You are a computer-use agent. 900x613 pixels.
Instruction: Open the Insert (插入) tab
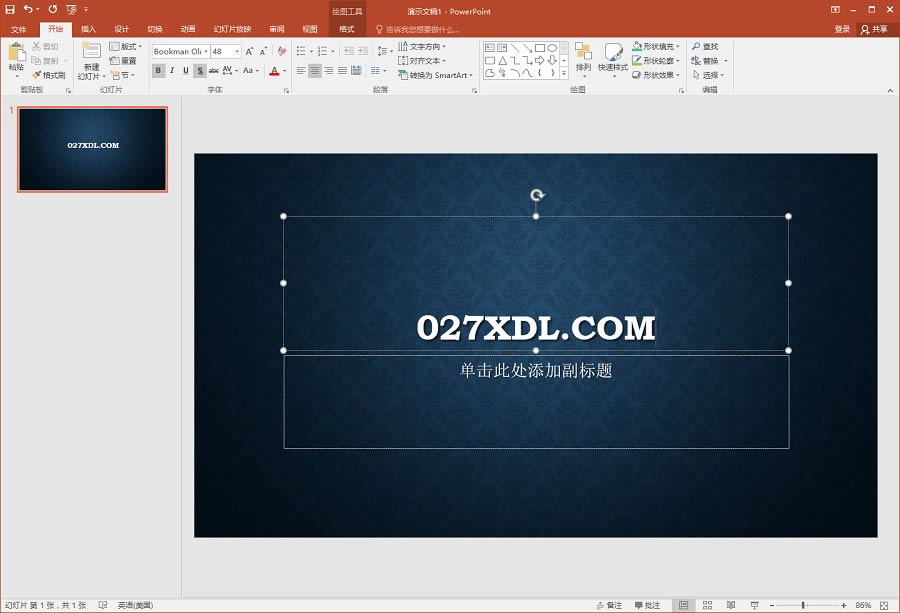(88, 29)
